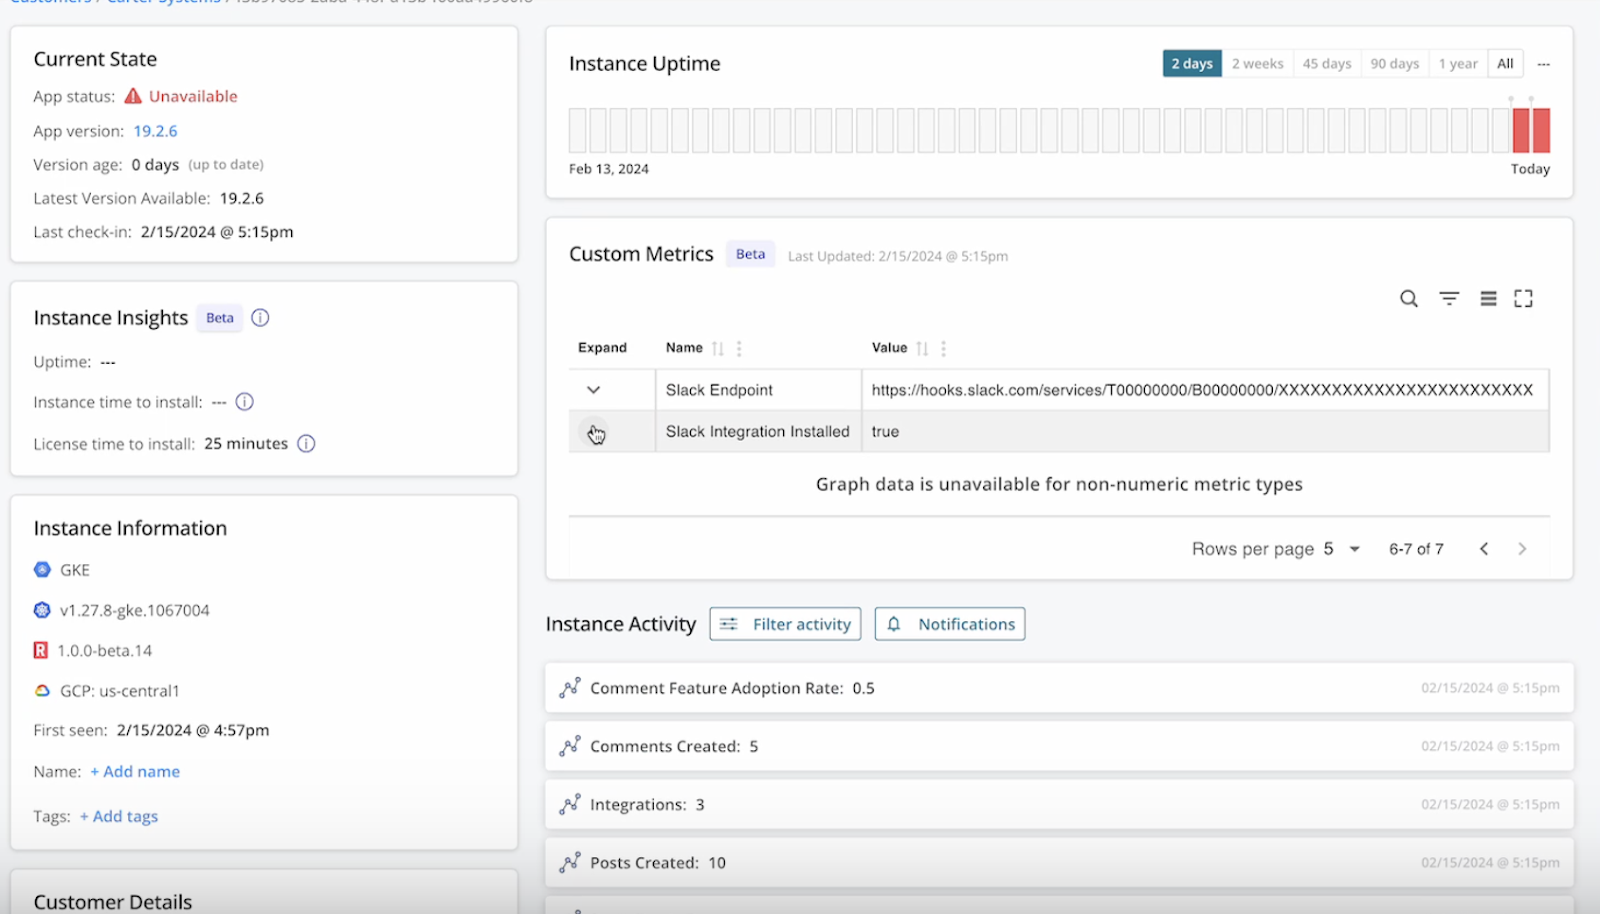Screen dimensions: 1600x914
Task: Open the Custom Metrics filter icon
Action: click(1448, 298)
